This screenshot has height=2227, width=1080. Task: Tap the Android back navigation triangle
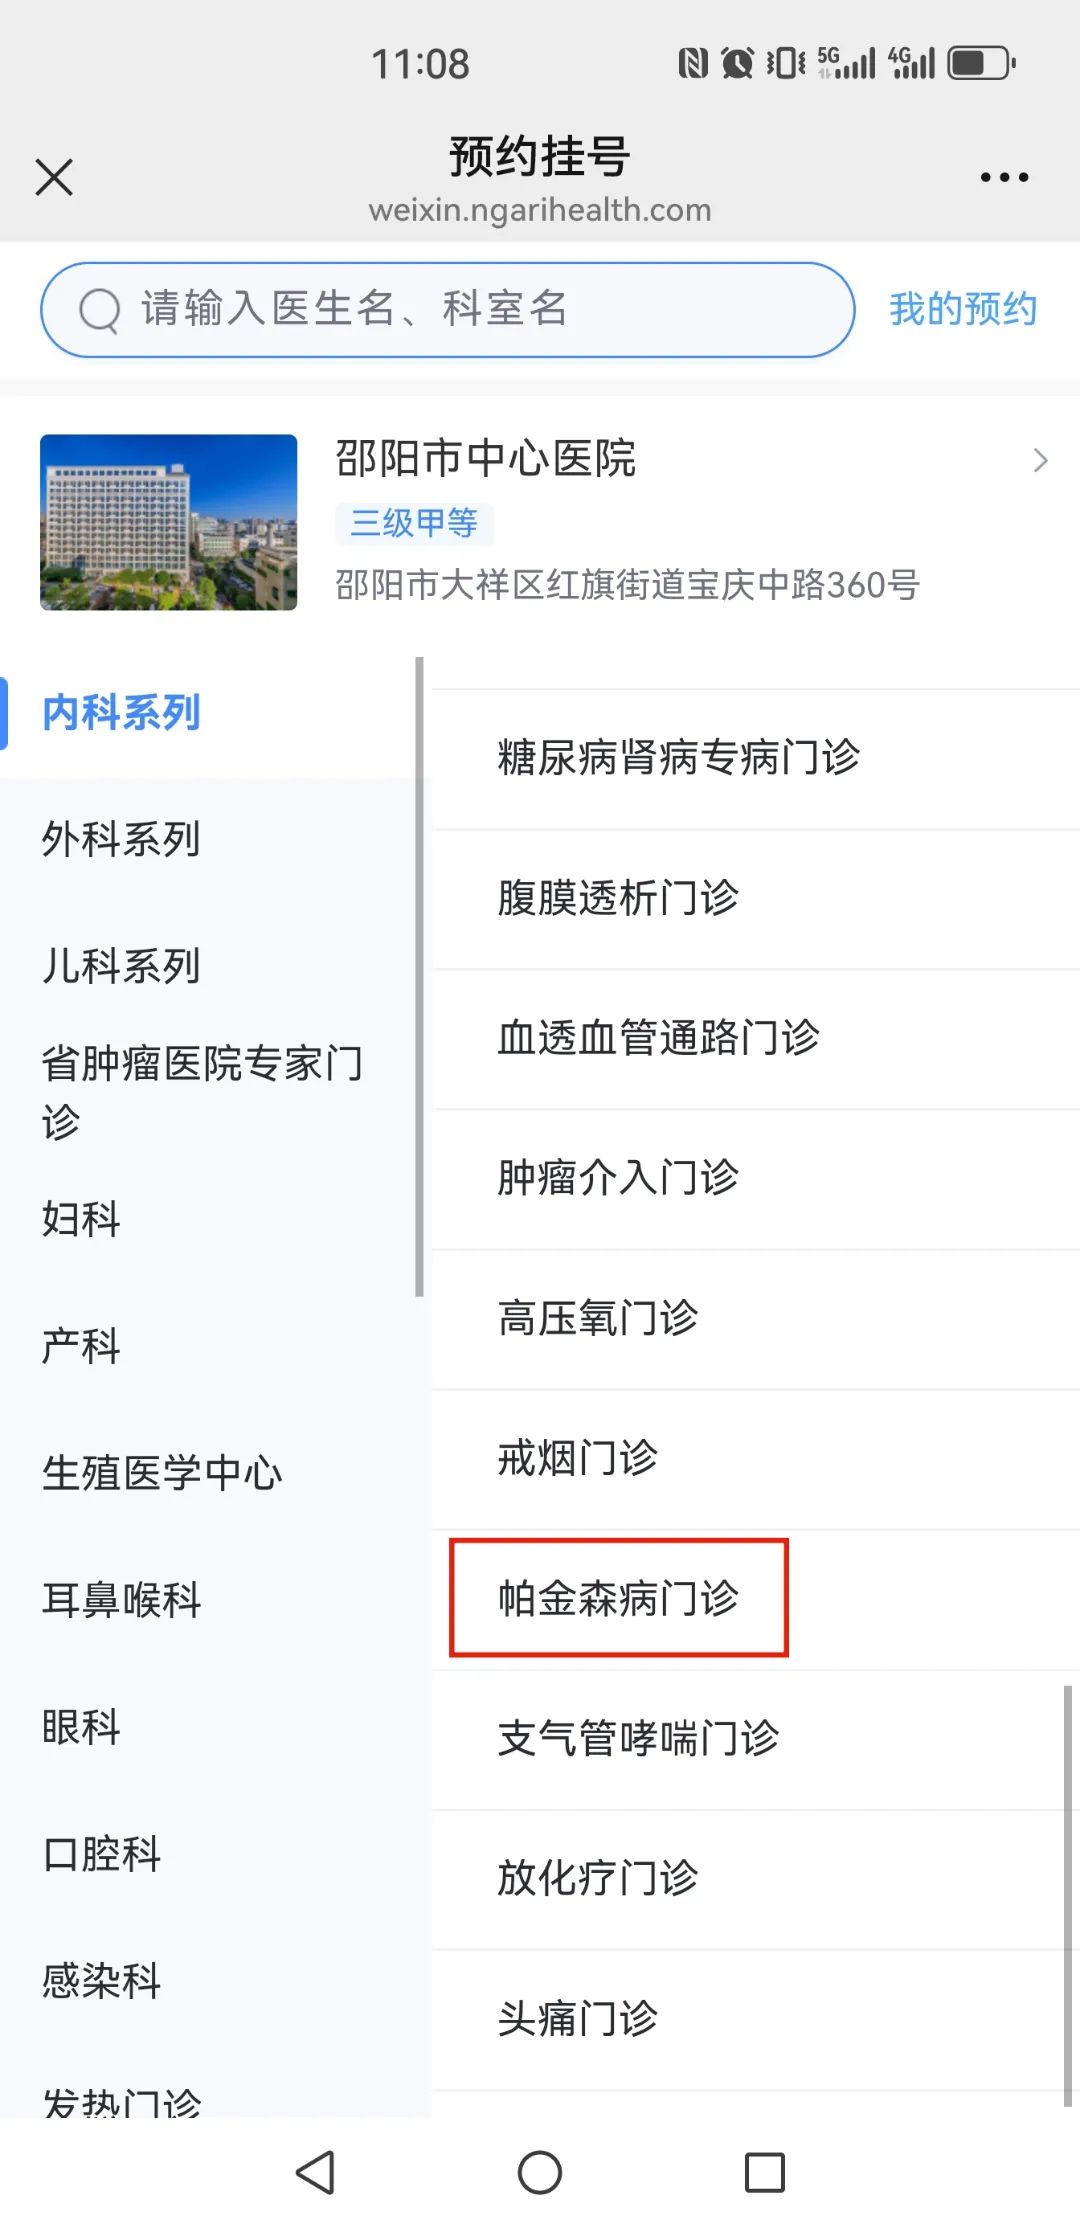316,2172
